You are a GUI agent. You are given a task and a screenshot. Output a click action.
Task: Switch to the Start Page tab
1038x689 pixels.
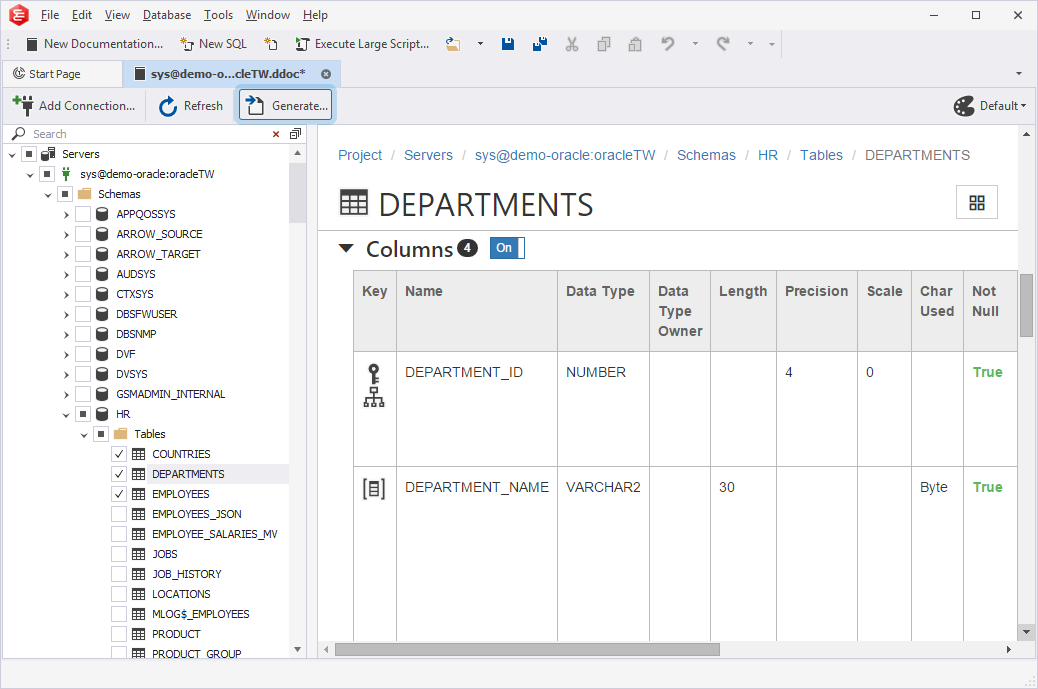(x=62, y=74)
